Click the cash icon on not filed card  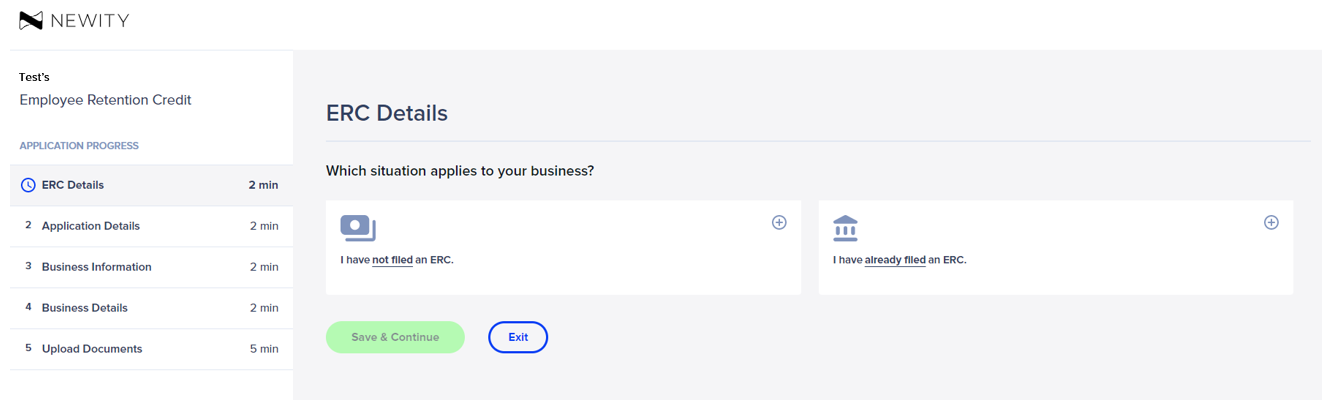pos(358,228)
